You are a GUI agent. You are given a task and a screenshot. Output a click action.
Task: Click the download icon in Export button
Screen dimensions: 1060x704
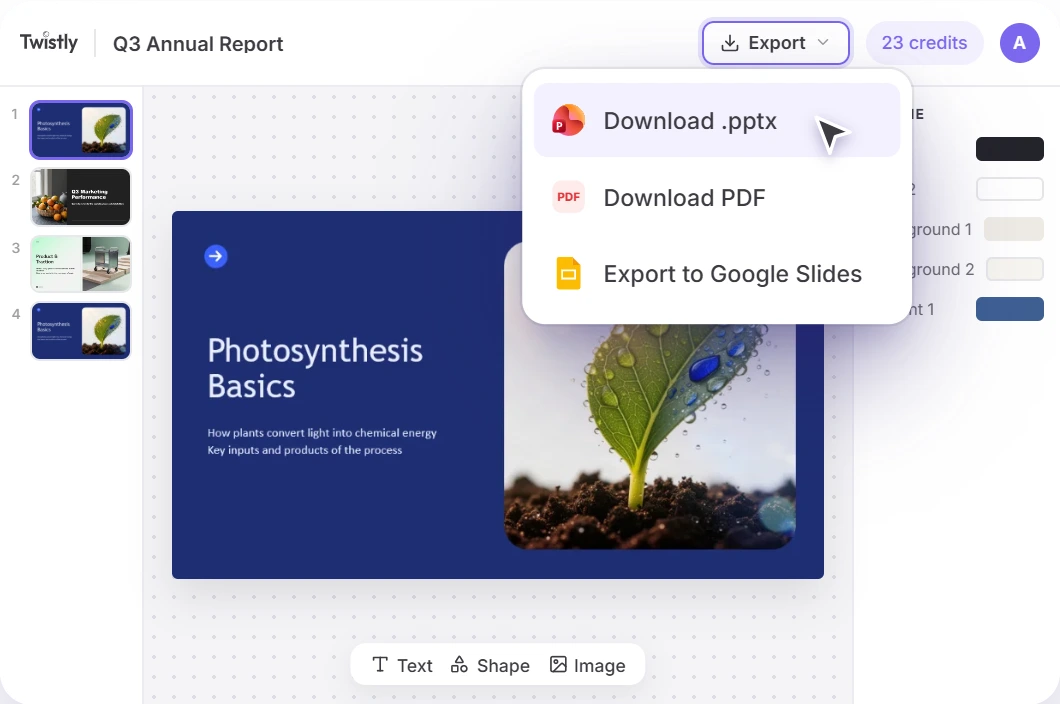(x=729, y=43)
